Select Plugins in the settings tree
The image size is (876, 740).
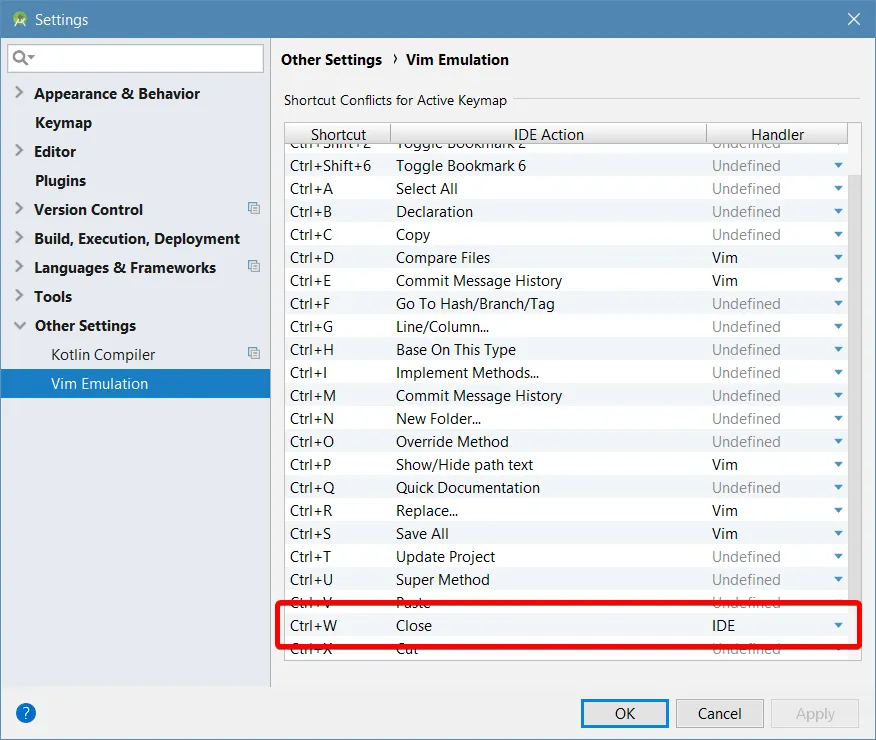tap(60, 181)
